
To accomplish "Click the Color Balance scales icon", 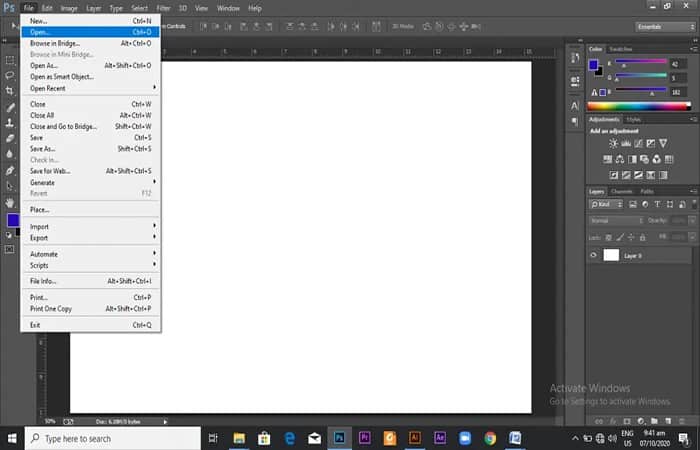I will [620, 159].
